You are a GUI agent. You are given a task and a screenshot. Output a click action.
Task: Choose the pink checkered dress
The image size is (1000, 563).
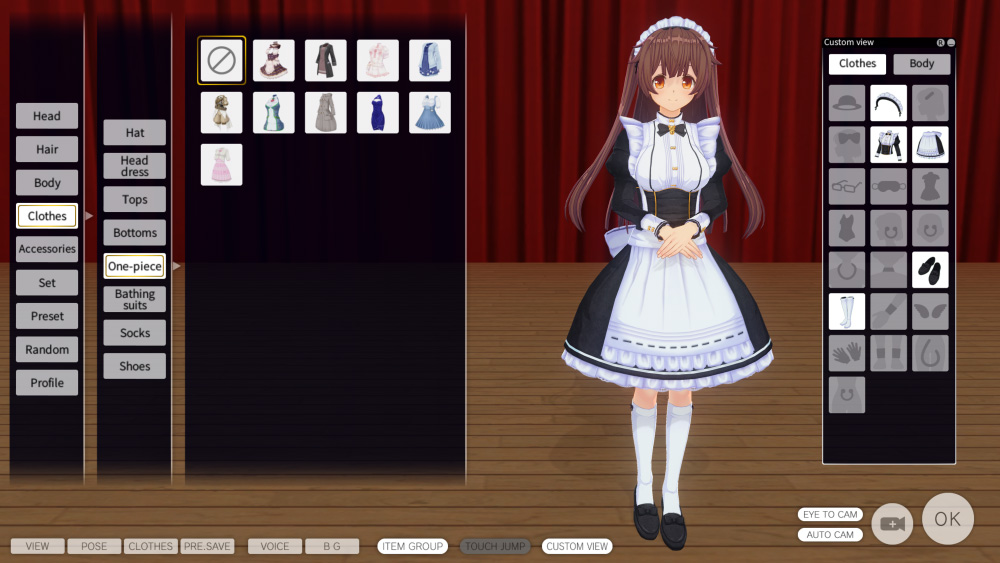(x=221, y=165)
